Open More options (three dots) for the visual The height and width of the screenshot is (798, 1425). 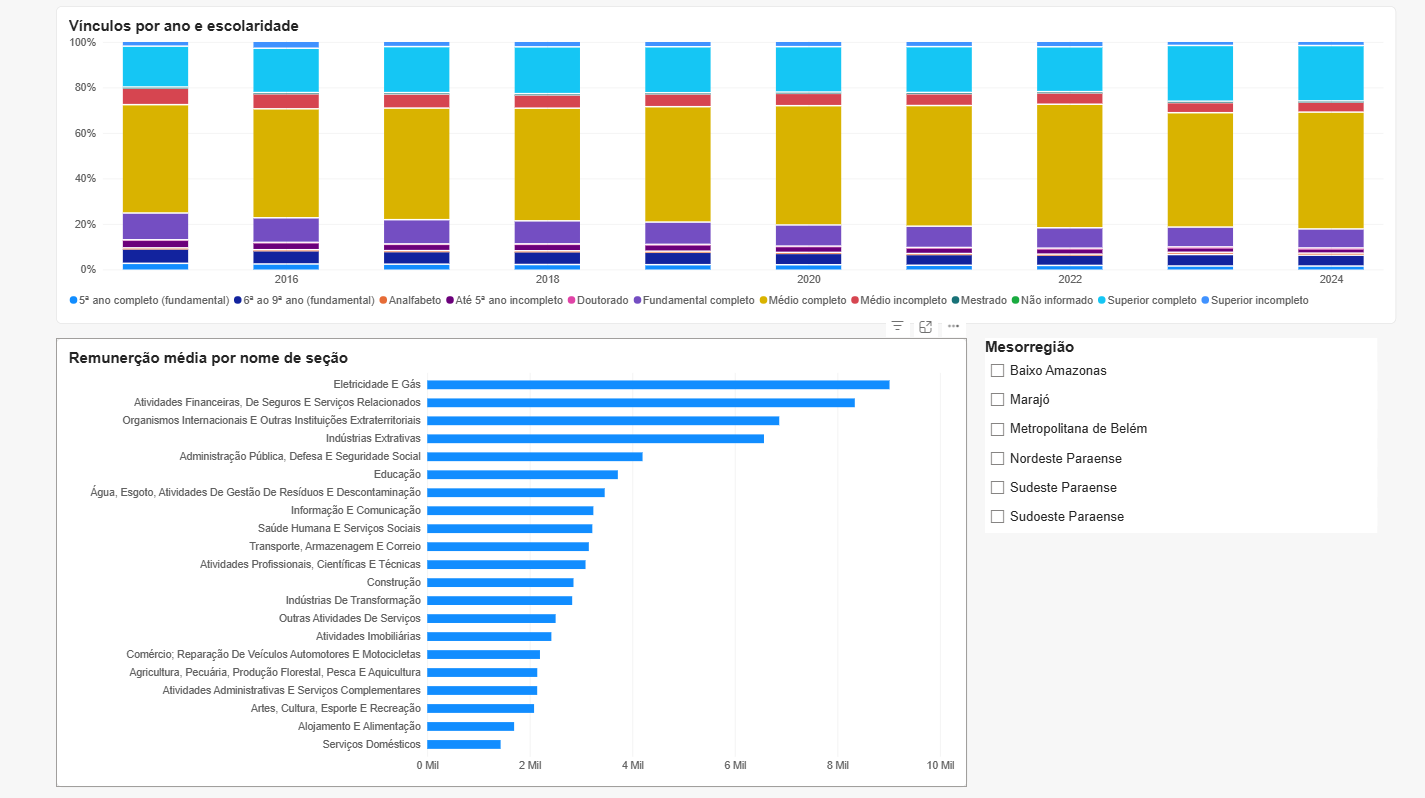pyautogui.click(x=954, y=327)
